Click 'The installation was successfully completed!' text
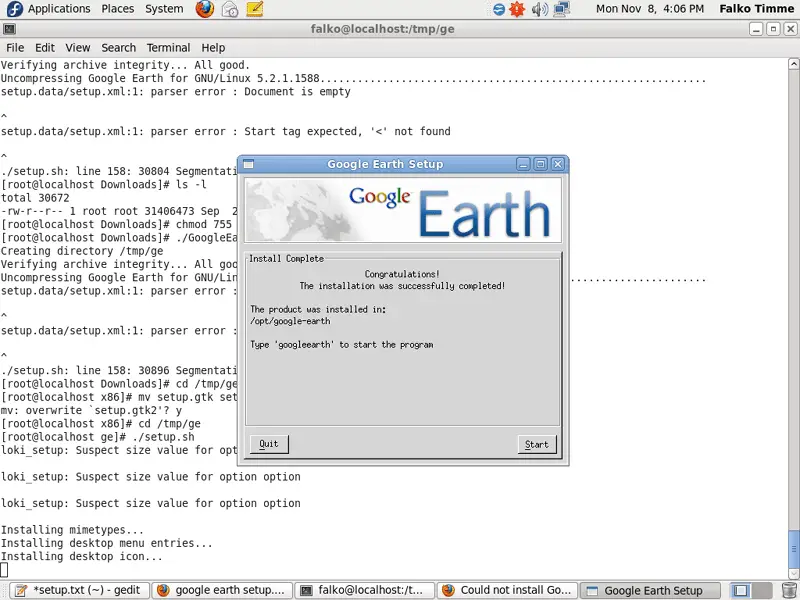Screen dimensions: 800x600 (402, 286)
